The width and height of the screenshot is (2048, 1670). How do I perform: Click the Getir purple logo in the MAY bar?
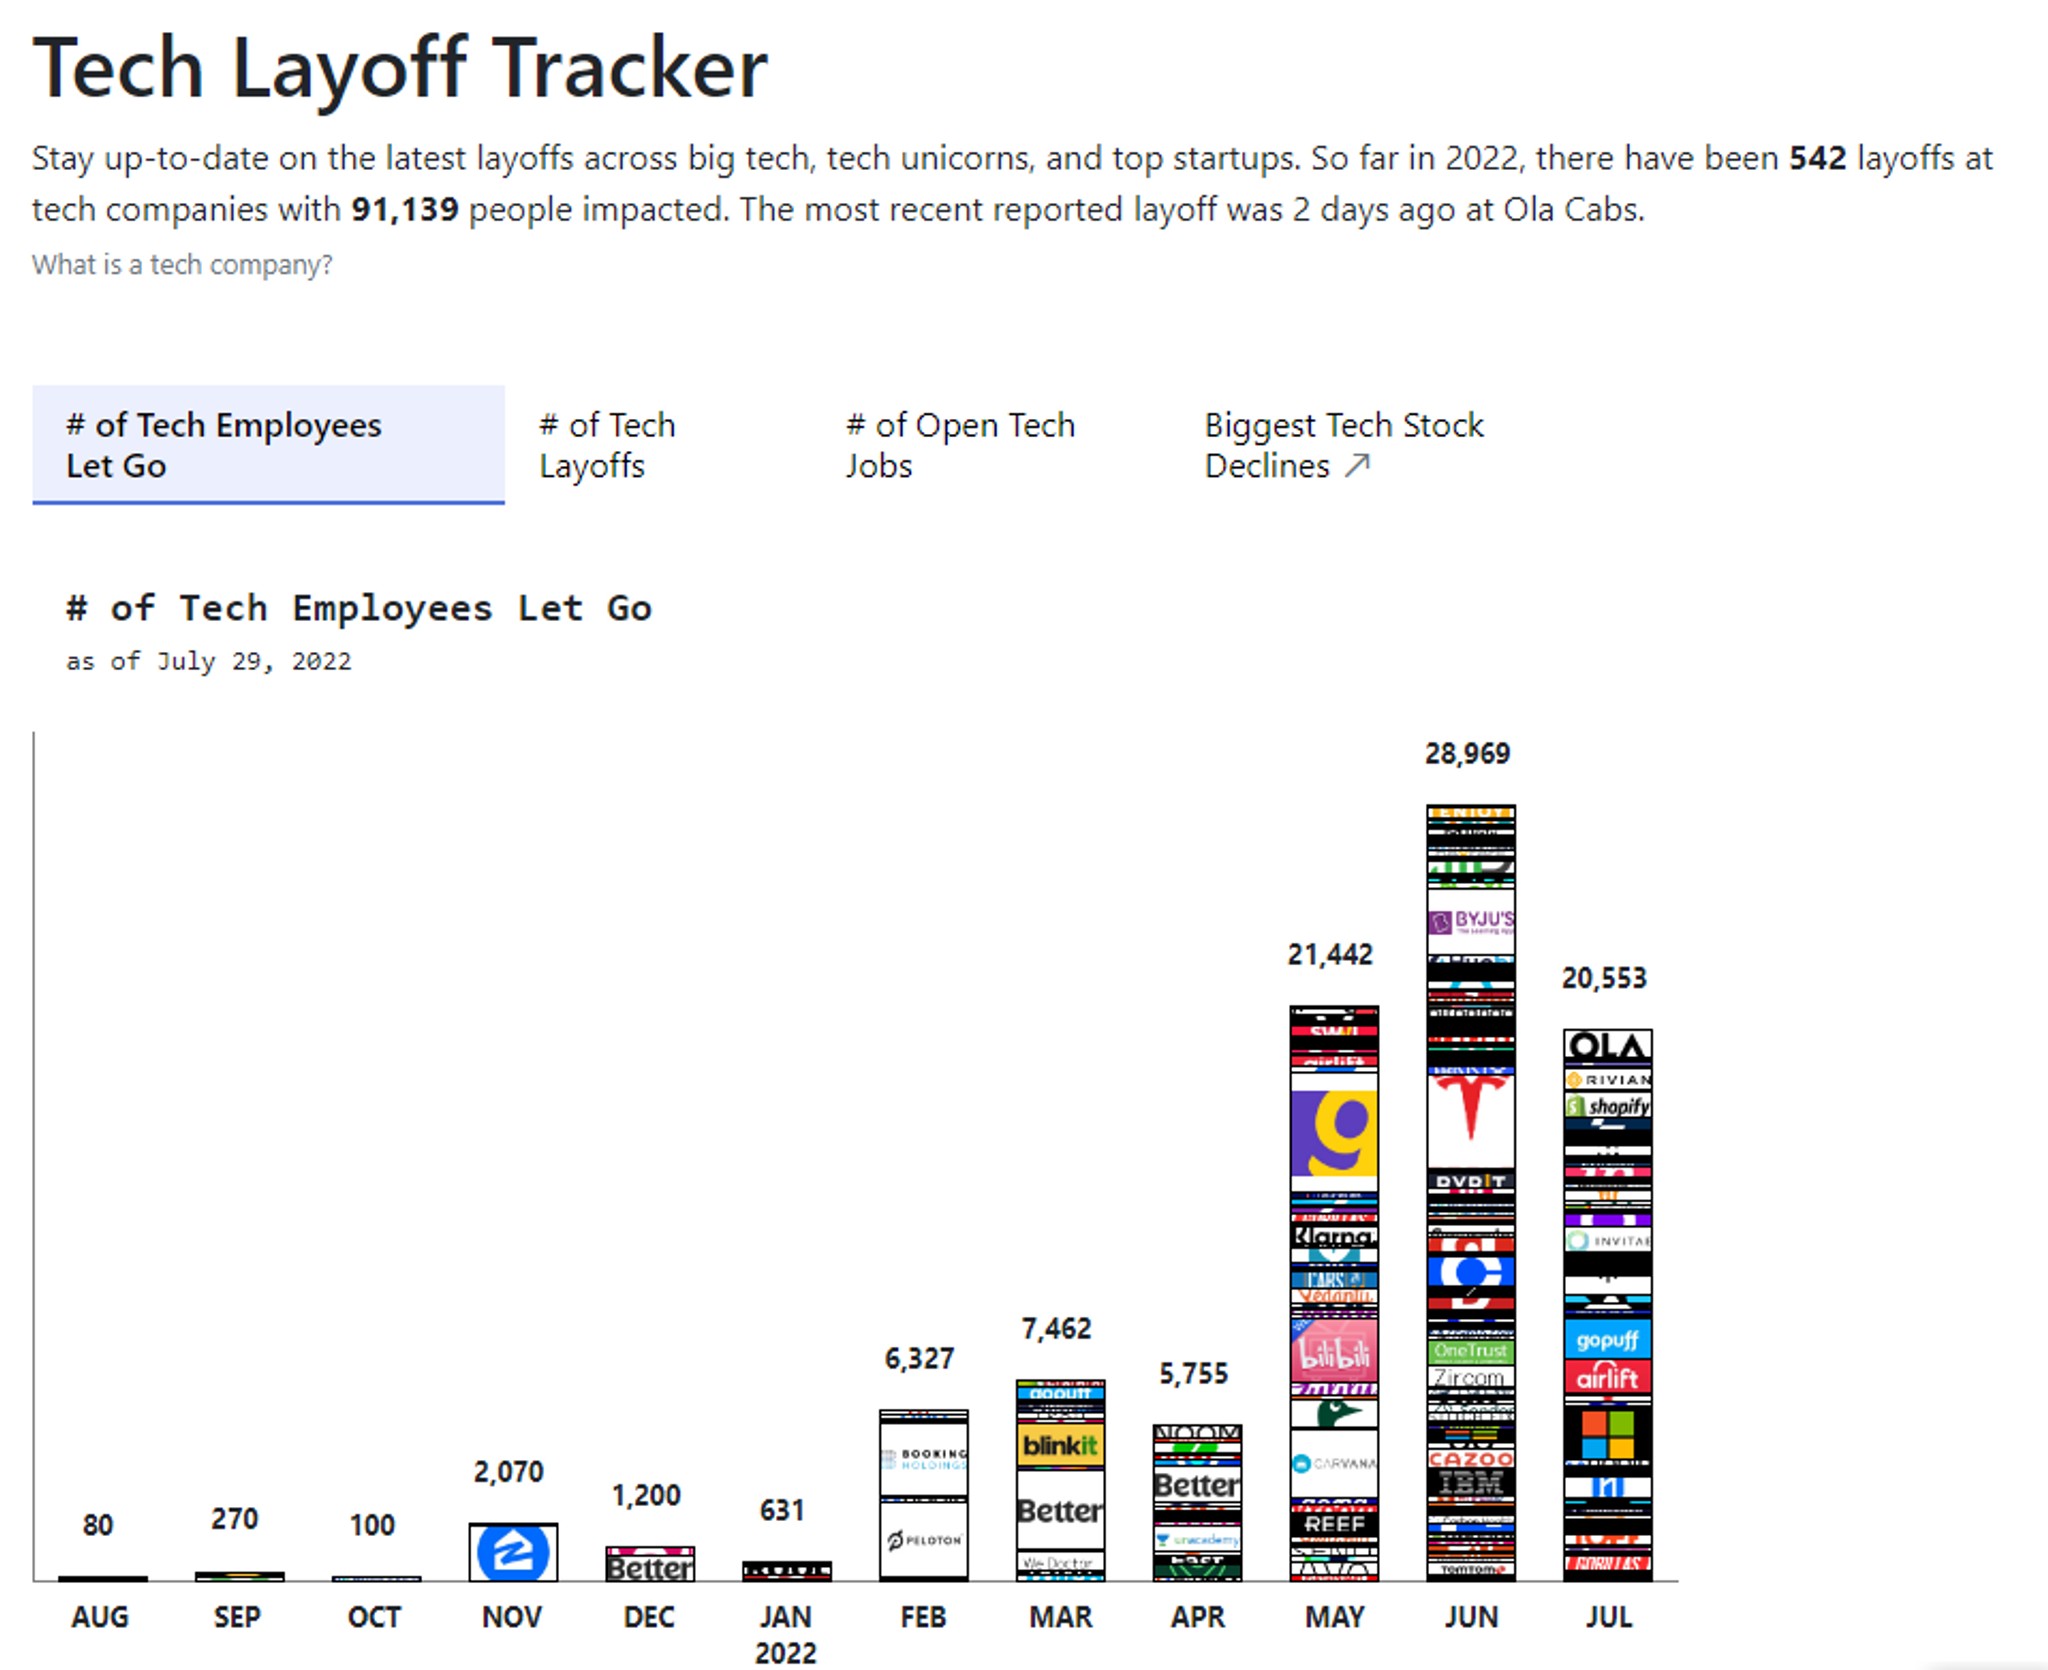tap(1335, 1134)
